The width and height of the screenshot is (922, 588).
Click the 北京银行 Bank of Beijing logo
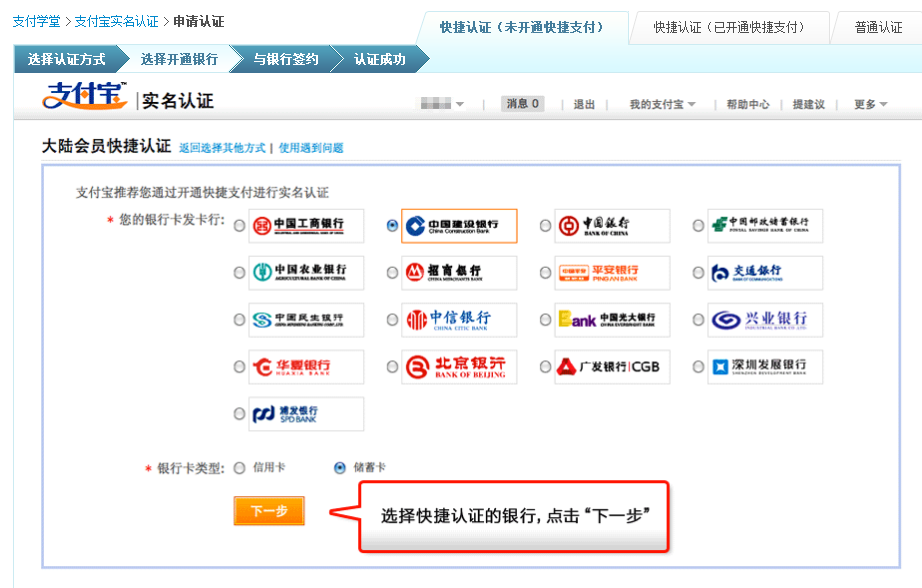[x=459, y=367]
